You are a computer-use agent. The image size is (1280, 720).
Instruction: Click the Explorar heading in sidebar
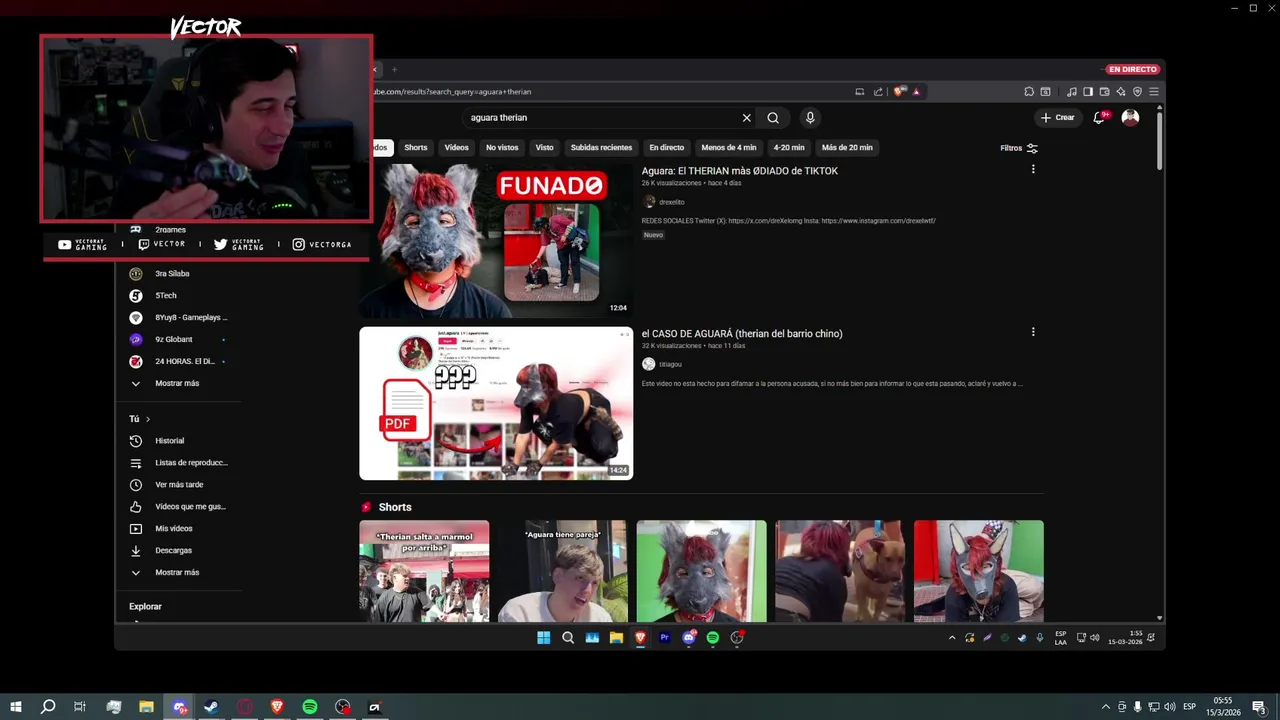pyautogui.click(x=145, y=607)
